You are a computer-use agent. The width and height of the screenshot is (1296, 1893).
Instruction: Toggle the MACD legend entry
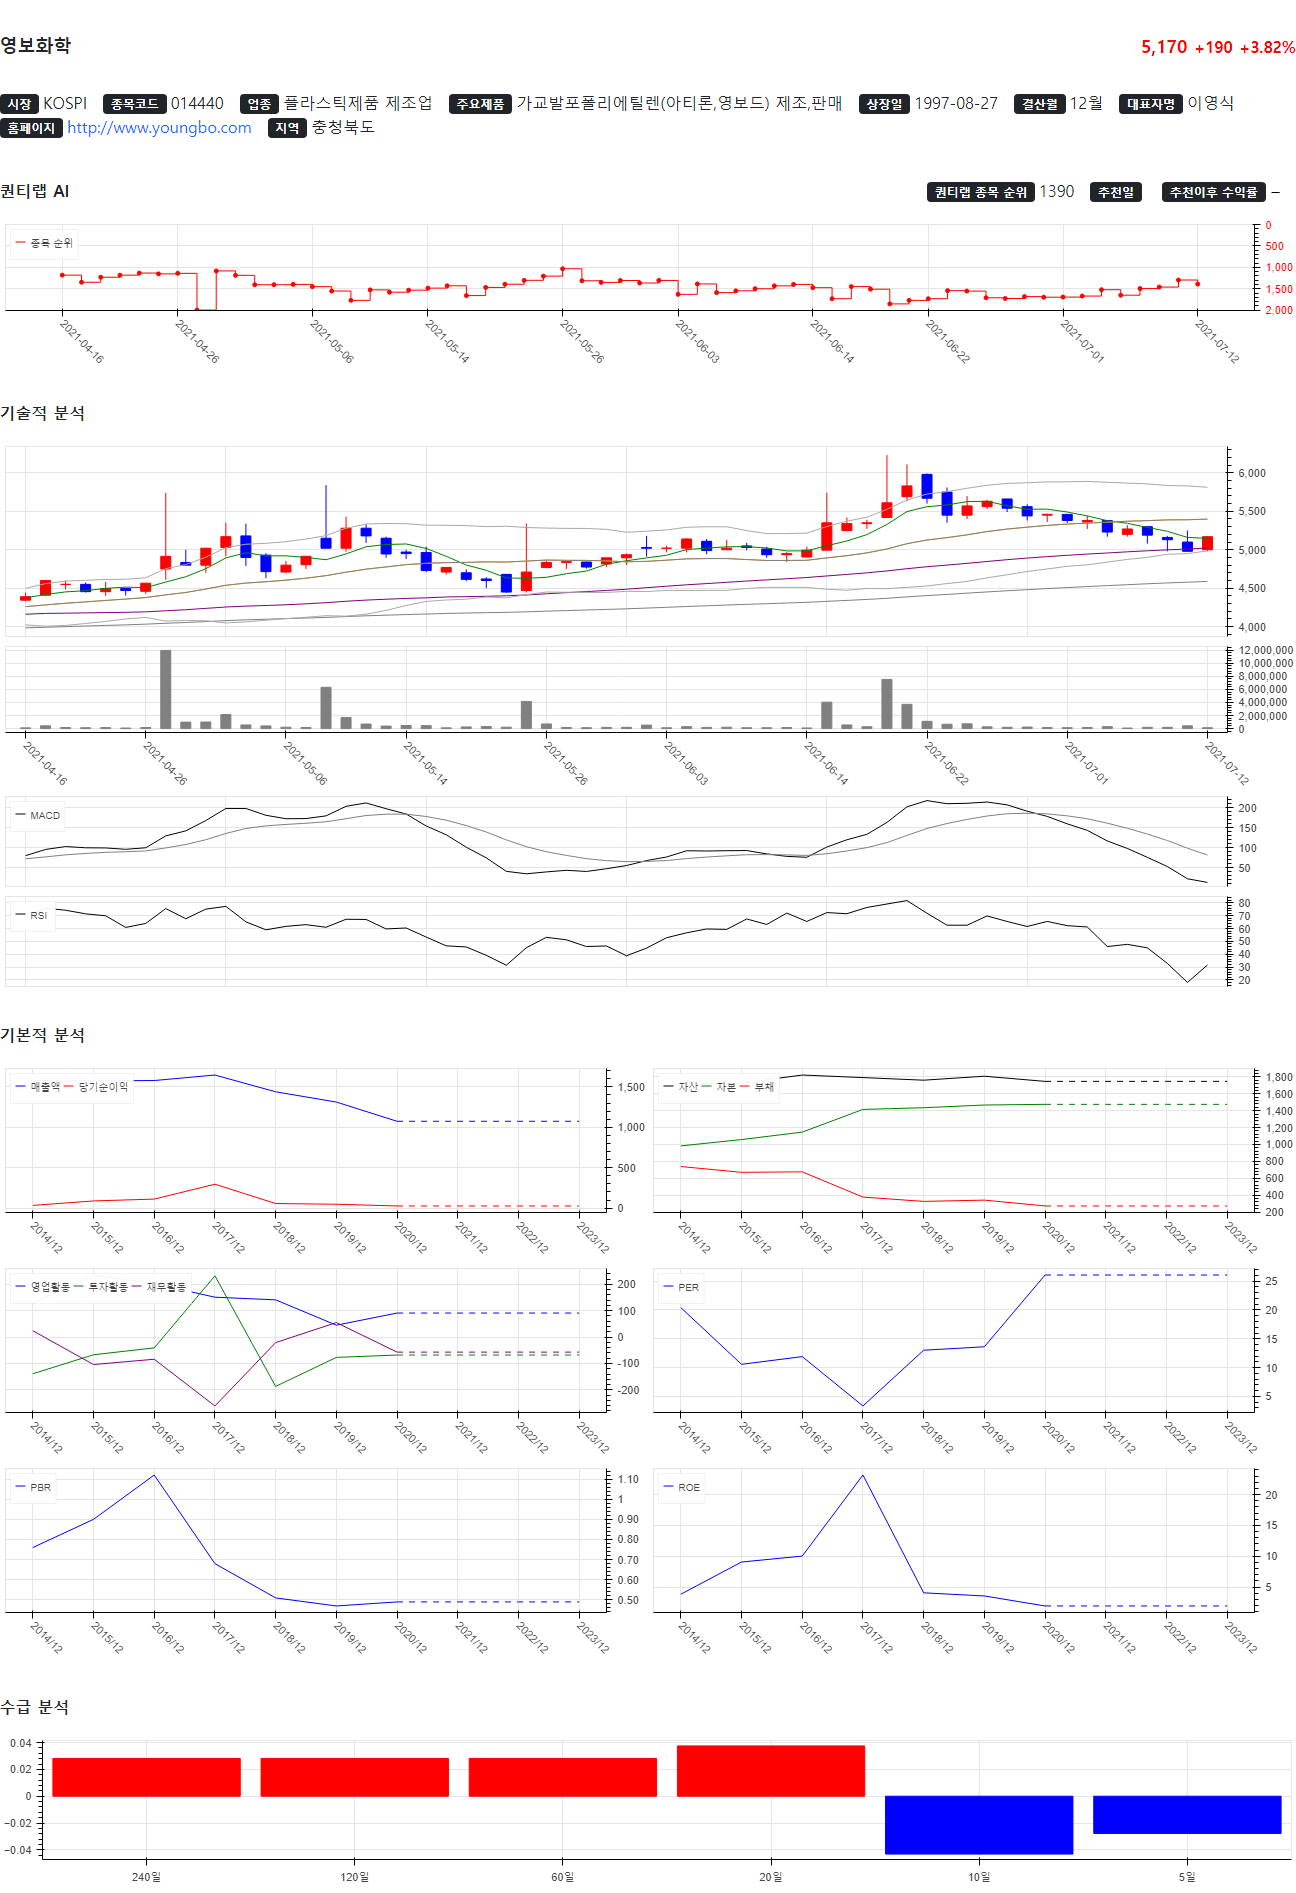coord(38,815)
